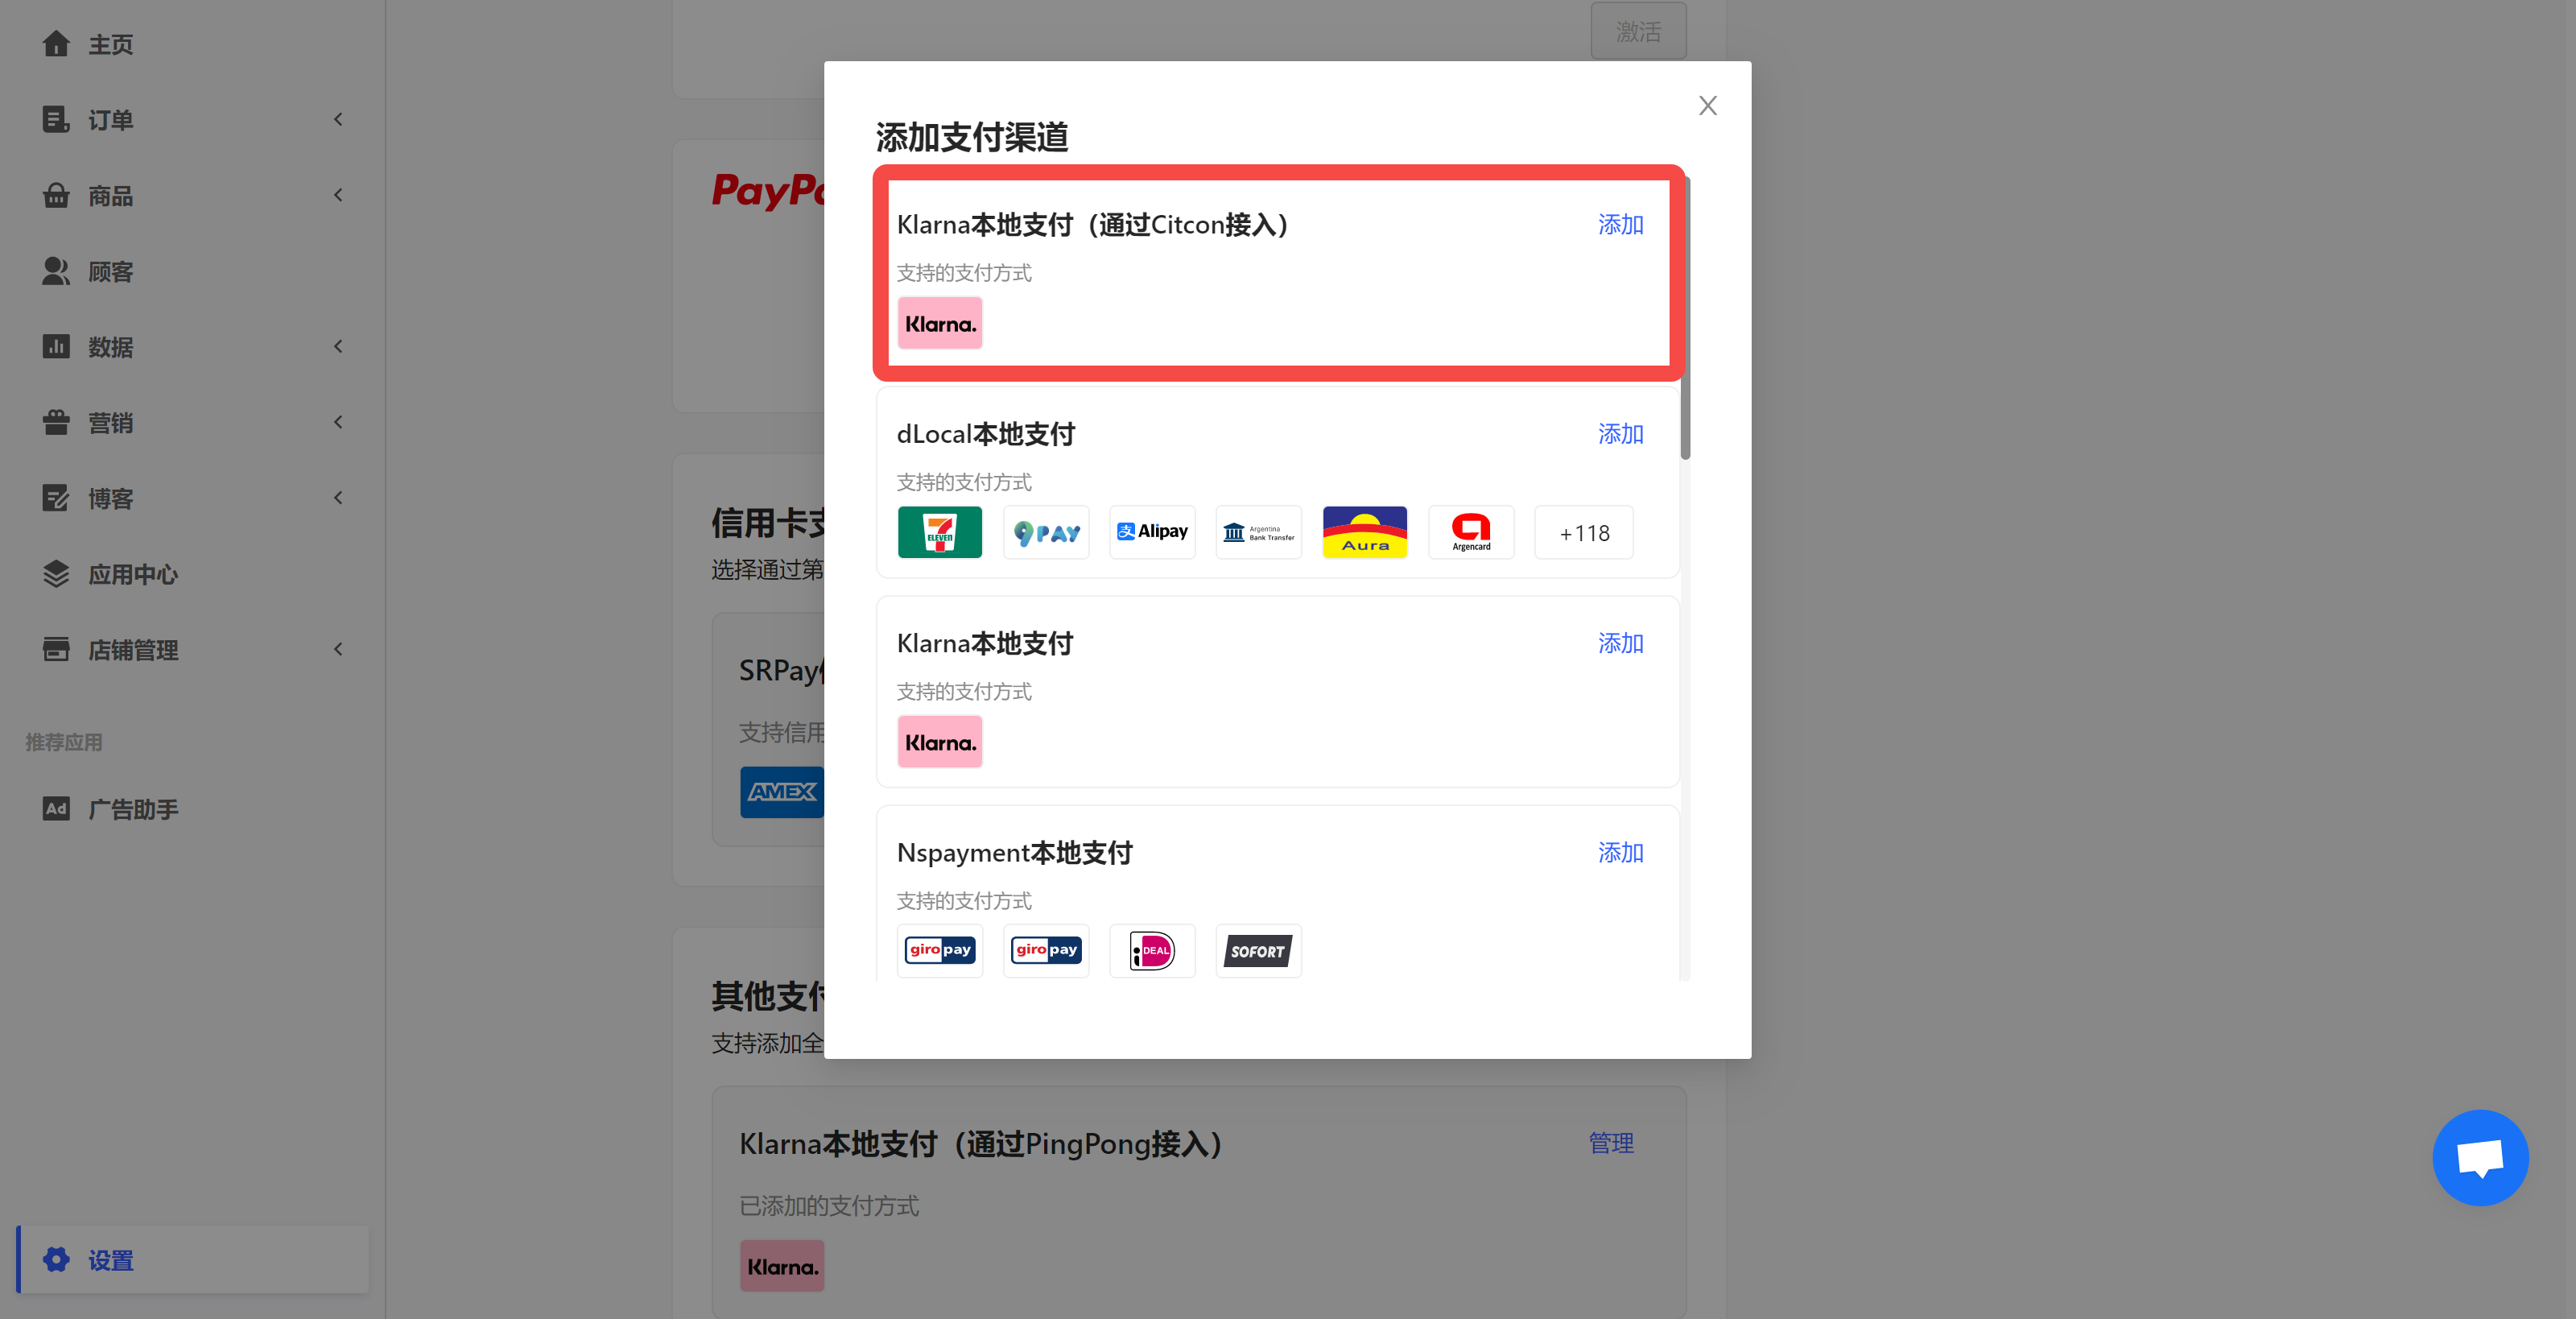Click the 7-Eleven payment logo

point(940,532)
